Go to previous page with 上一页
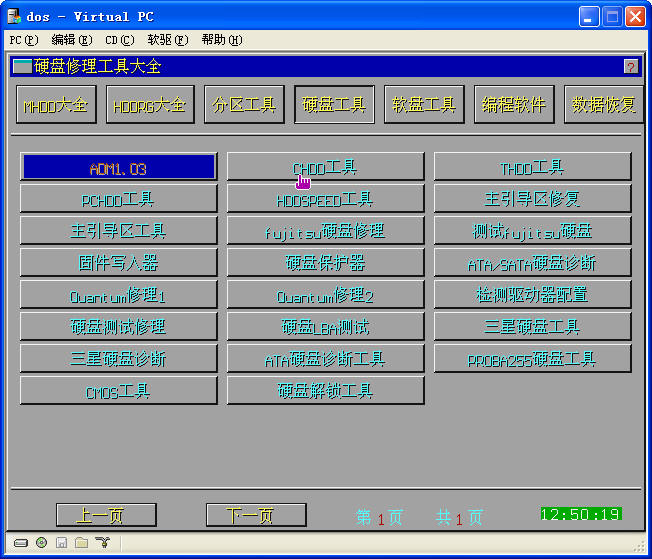The image size is (652, 559). [106, 515]
